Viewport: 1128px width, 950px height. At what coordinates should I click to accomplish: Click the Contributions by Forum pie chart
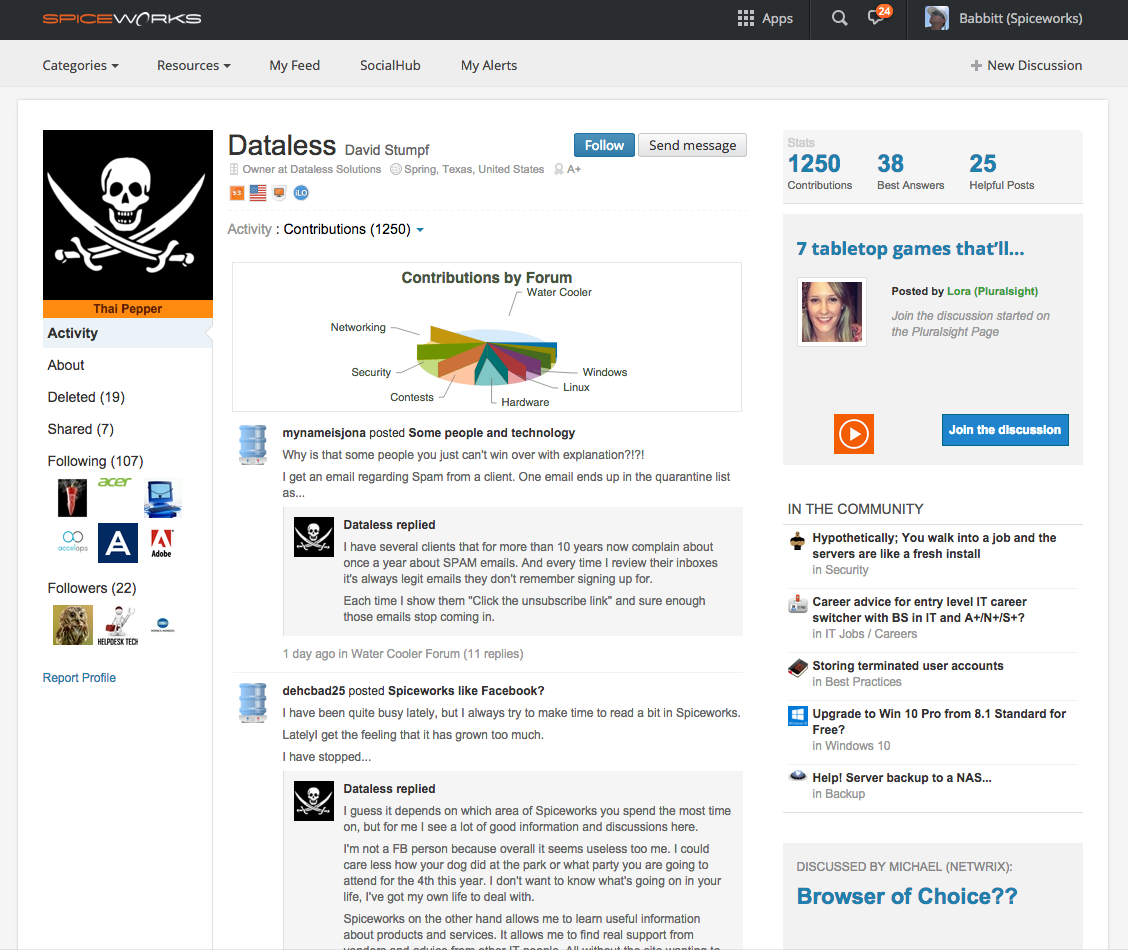point(487,355)
